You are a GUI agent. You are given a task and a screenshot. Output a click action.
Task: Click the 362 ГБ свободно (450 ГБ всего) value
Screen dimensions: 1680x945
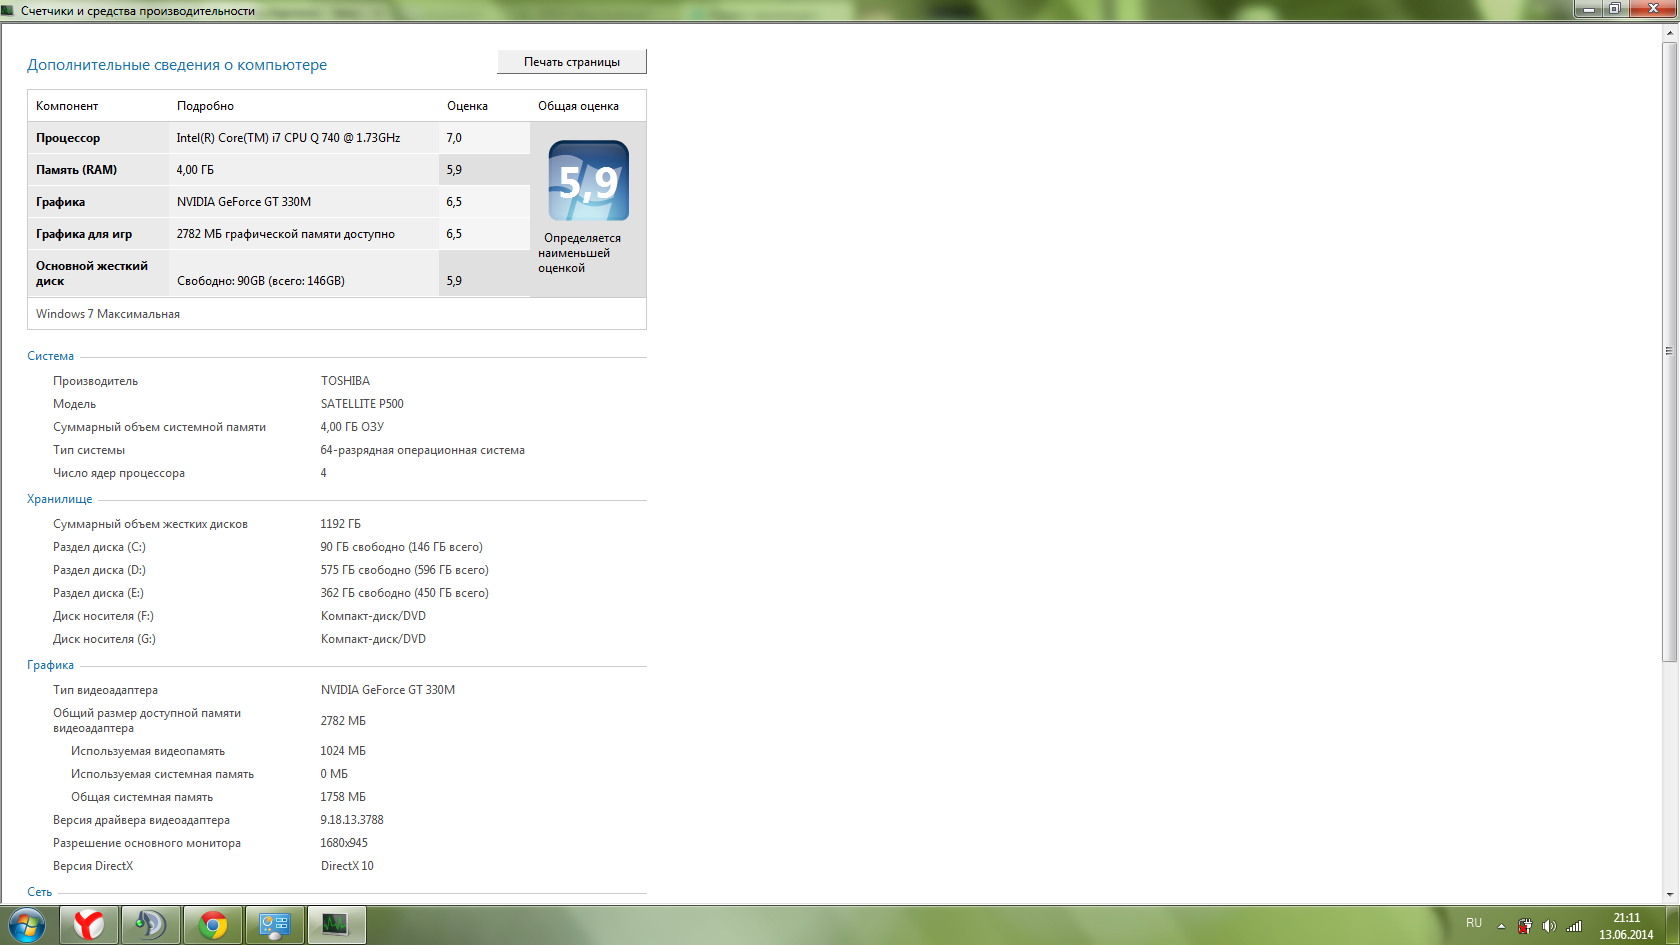click(404, 593)
